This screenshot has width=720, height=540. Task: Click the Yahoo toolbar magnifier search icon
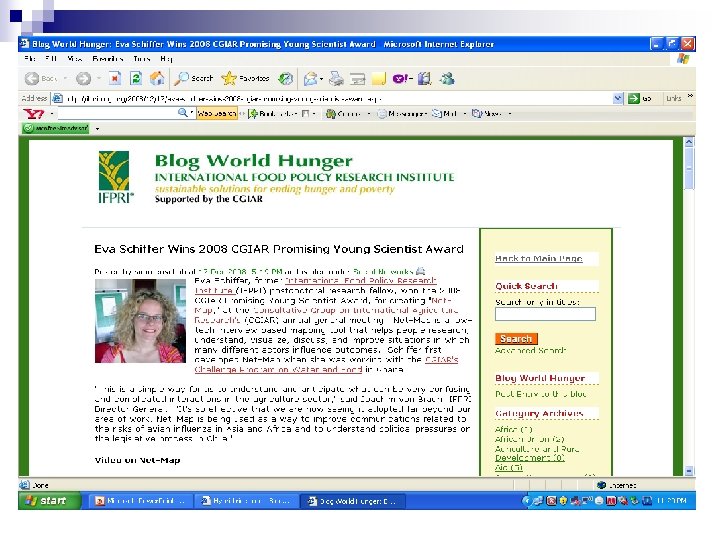click(x=183, y=113)
